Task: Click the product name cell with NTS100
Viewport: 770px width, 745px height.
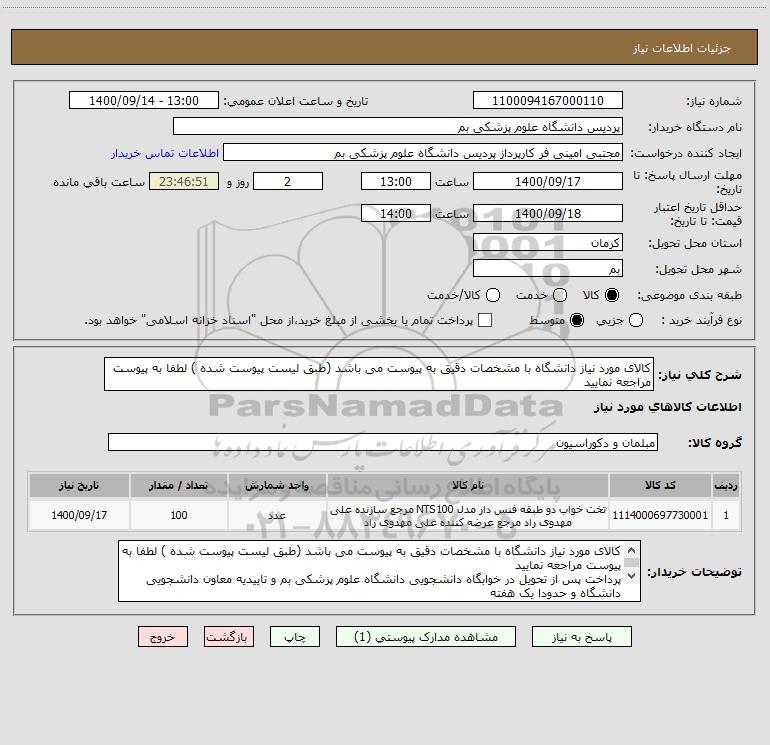Action: (x=468, y=515)
